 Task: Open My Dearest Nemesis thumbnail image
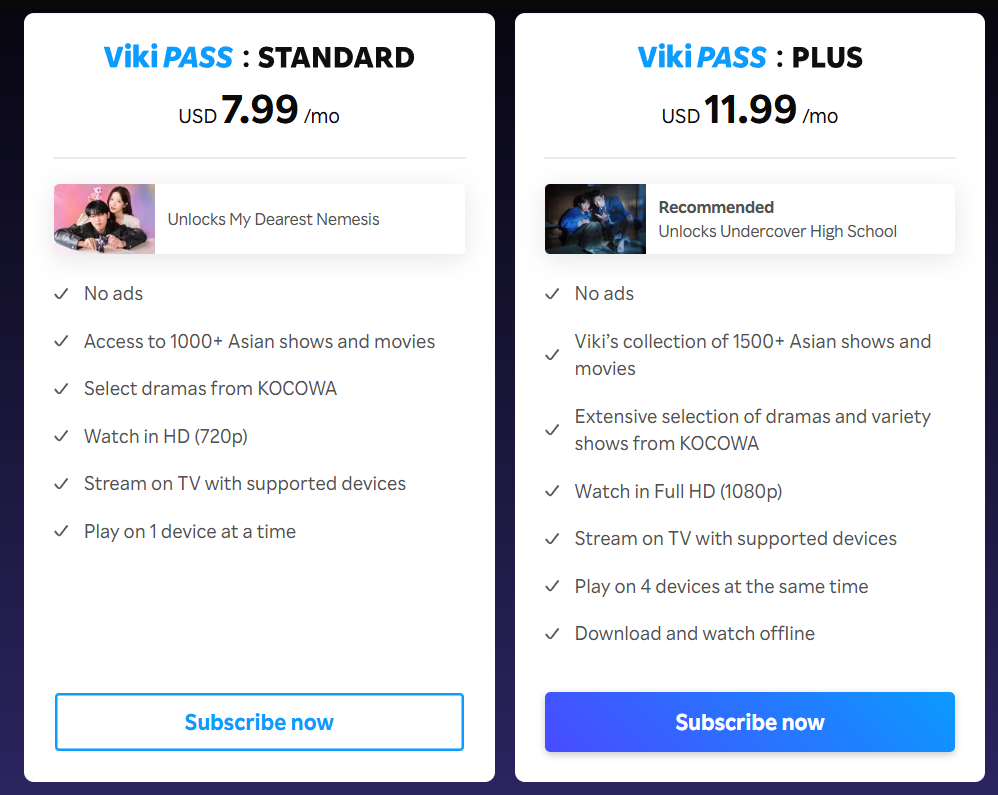coord(104,219)
